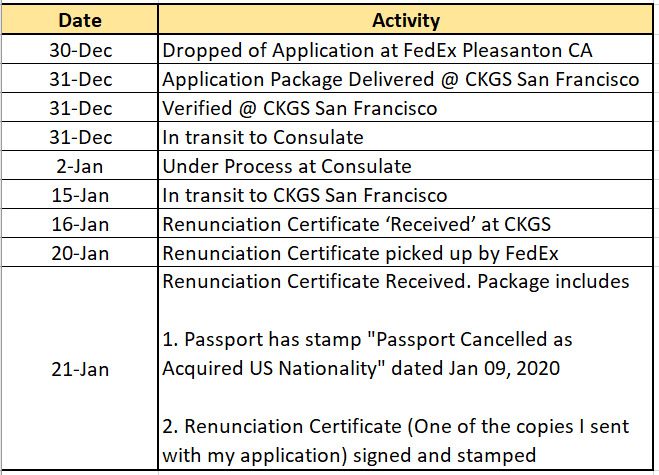The image size is (659, 475).
Task: Select the 21-Jan date cell
Action: pyautogui.click(x=80, y=368)
